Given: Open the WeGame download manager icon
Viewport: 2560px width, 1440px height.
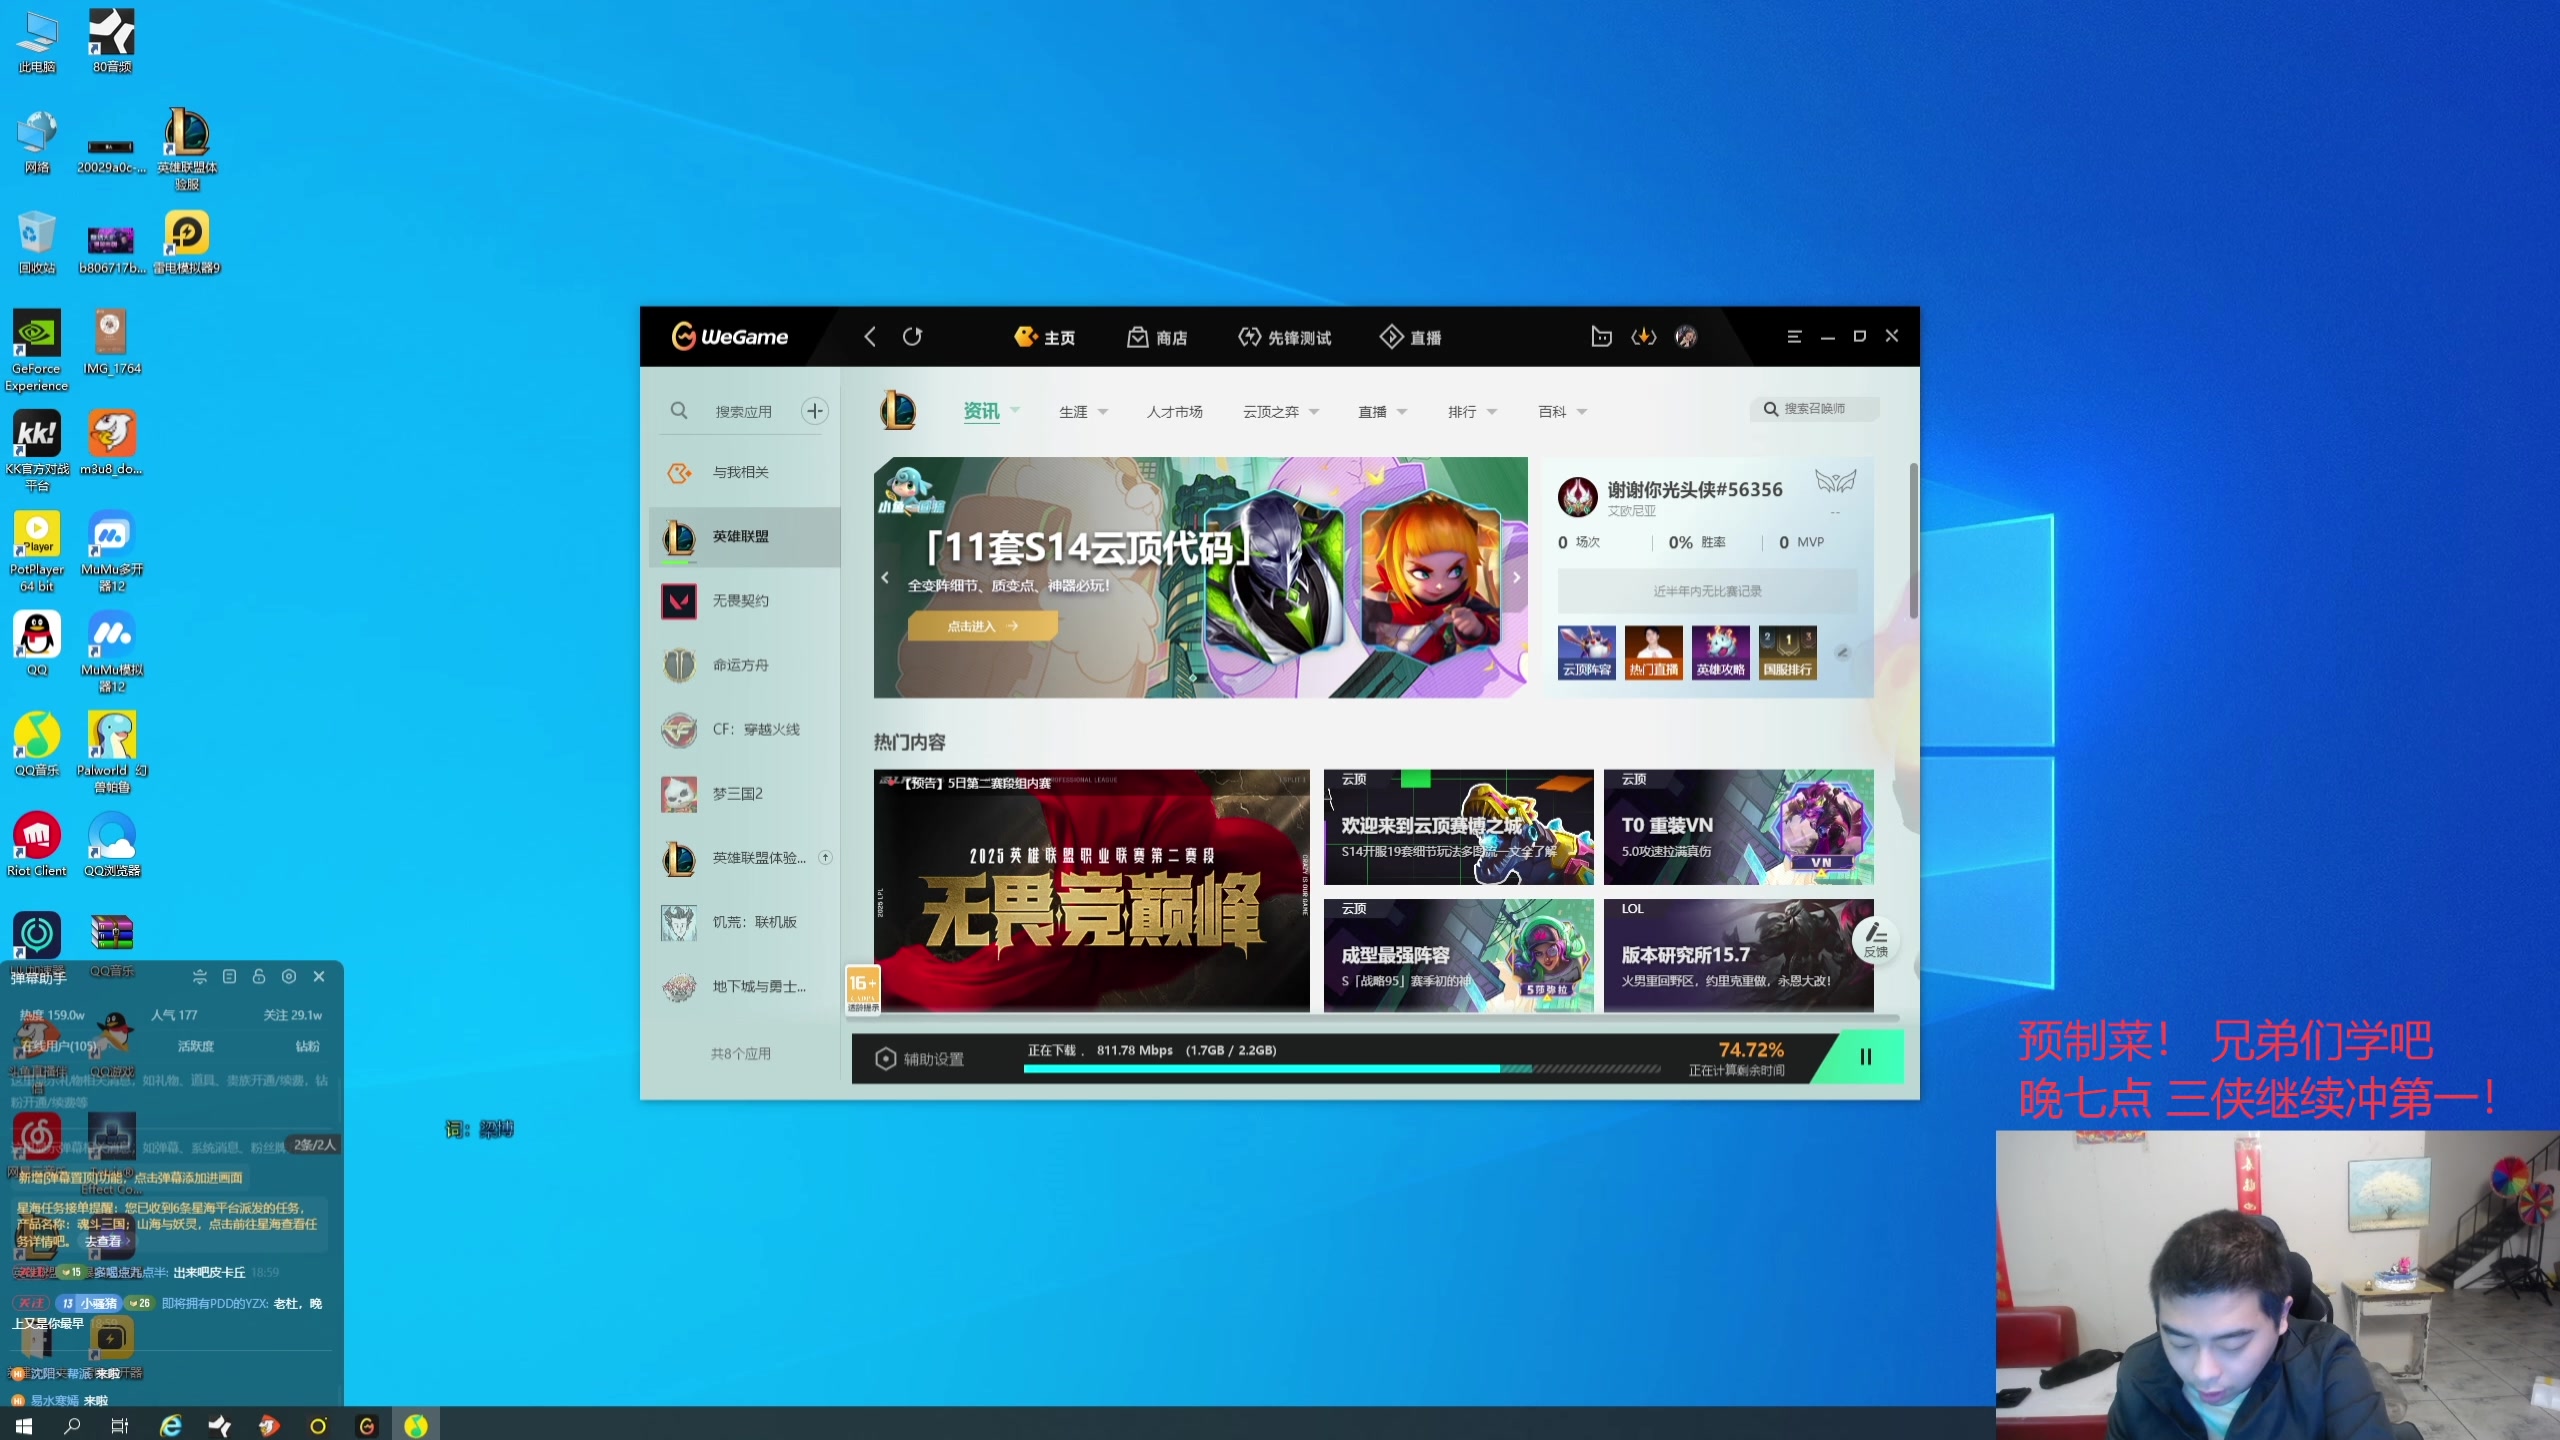Looking at the screenshot, I should click(1644, 337).
